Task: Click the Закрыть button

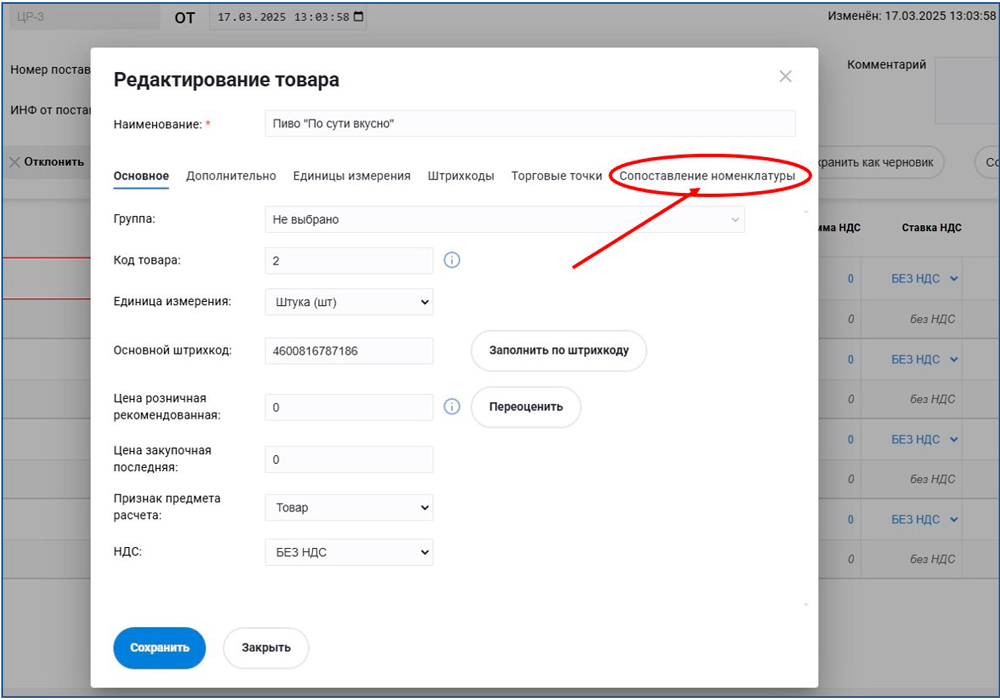Action: click(266, 648)
